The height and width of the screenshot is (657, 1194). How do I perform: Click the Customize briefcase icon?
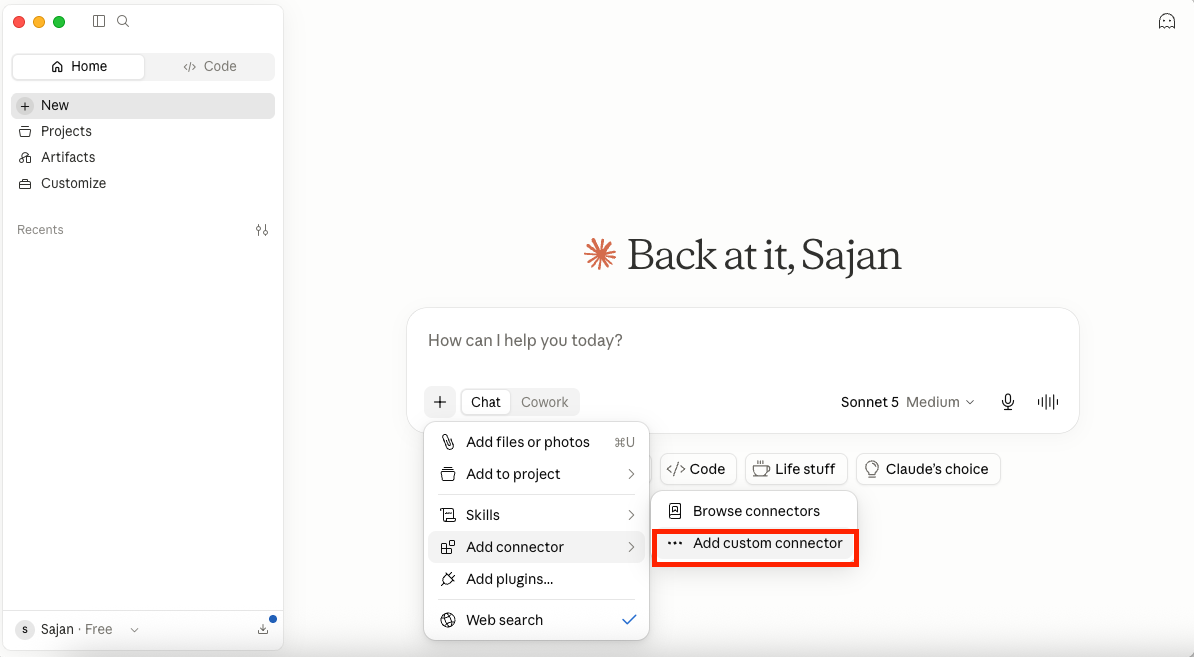pos(25,183)
